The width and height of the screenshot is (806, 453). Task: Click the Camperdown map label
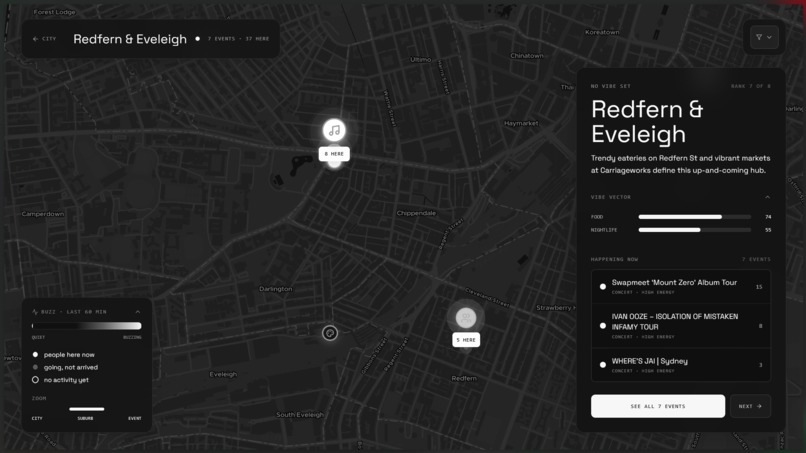43,214
